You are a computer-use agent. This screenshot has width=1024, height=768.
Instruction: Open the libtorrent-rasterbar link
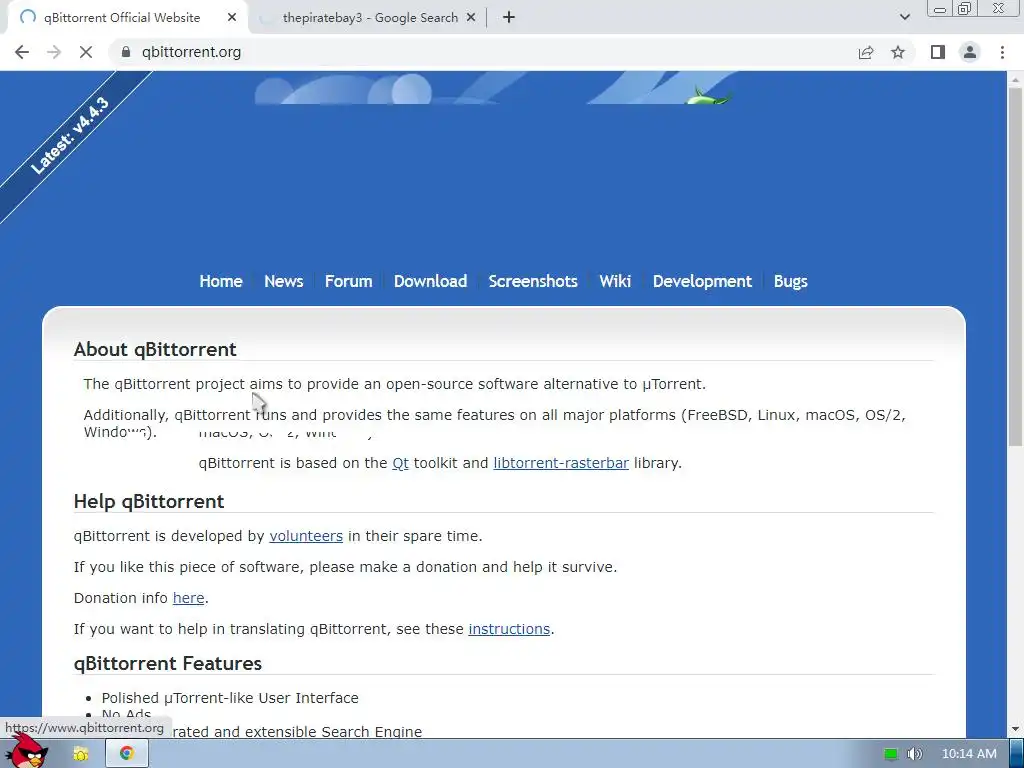[x=561, y=463]
